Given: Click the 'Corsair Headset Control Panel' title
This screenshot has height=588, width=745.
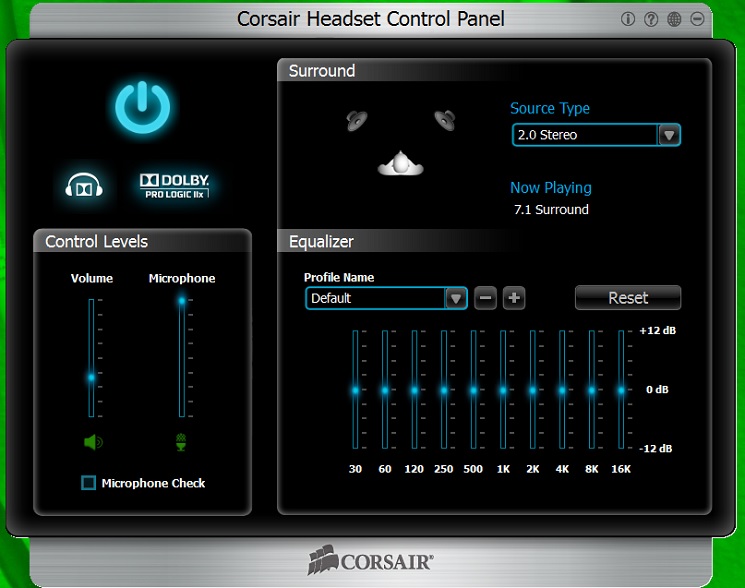Looking at the screenshot, I should [371, 19].
